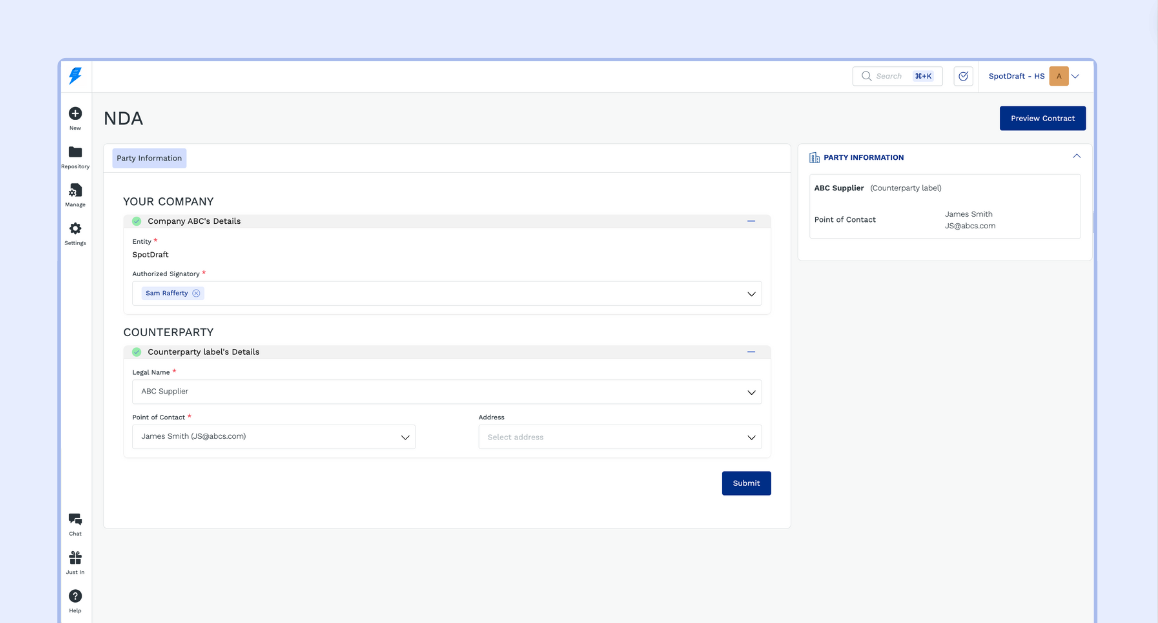Open the New item plus icon
This screenshot has width=1158, height=623.
click(x=75, y=114)
